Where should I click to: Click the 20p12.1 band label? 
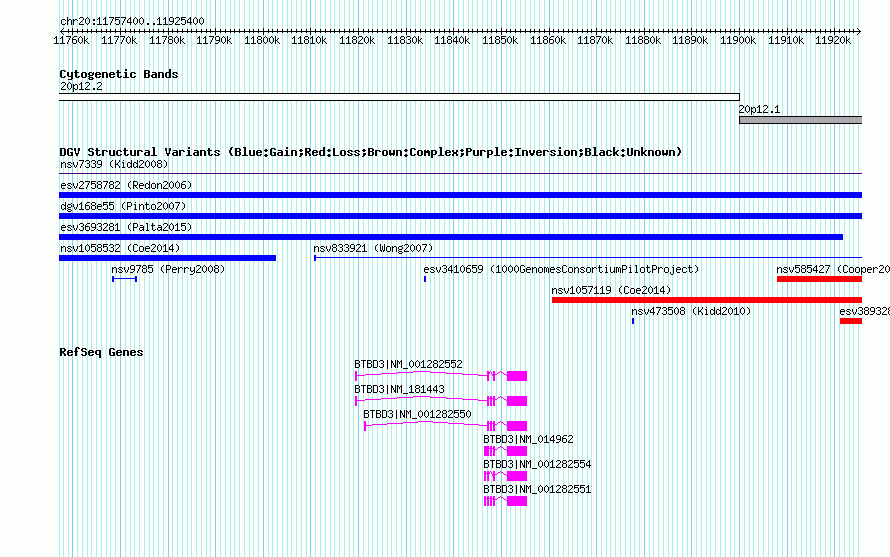759,110
